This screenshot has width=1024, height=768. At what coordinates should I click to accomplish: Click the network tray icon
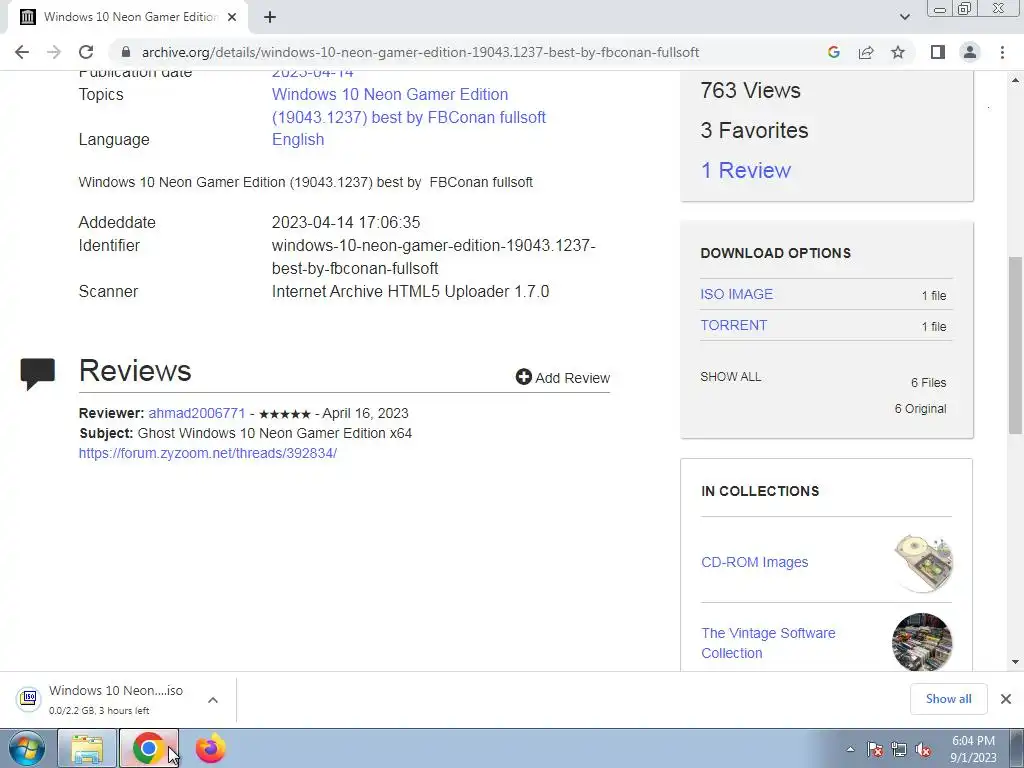899,749
